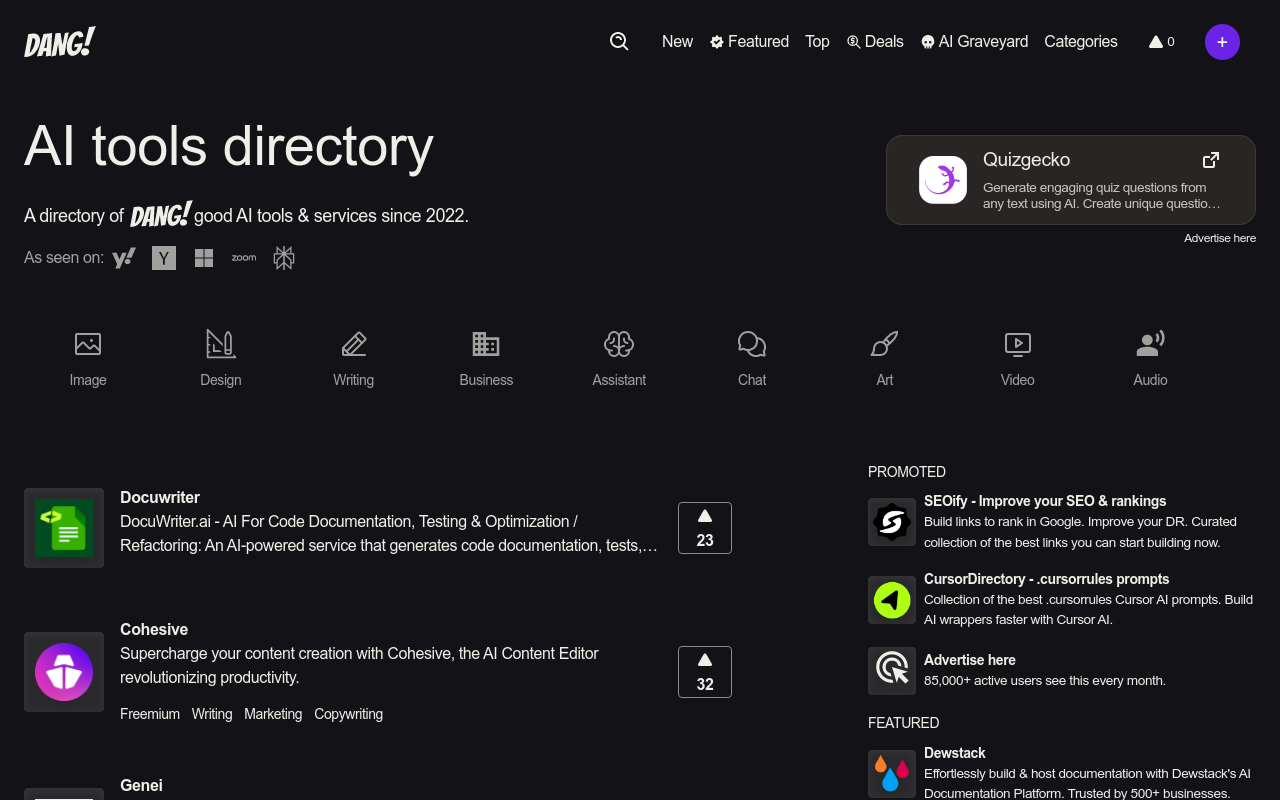
Task: Click the Quizgecko logo thumbnail
Action: tap(943, 180)
